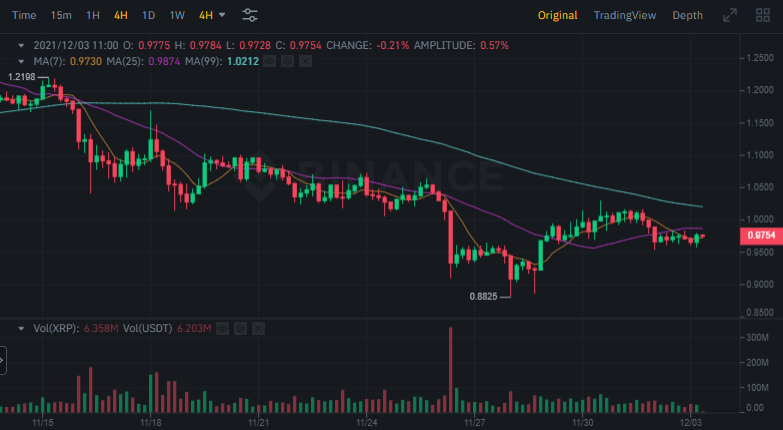This screenshot has height=430, width=783.
Task: Remove the Vol indicator with X
Action: pyautogui.click(x=258, y=328)
